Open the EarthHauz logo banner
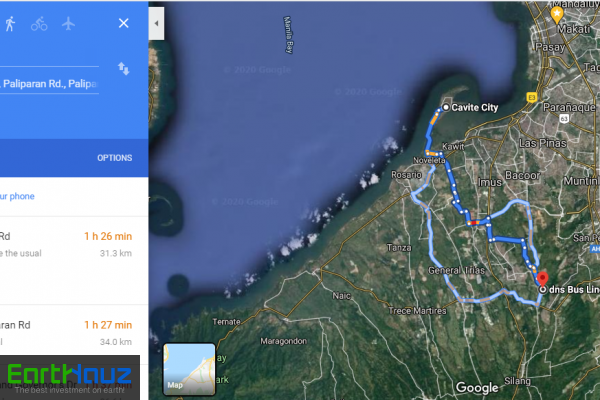Screen dimensions: 600x400 [70, 378]
